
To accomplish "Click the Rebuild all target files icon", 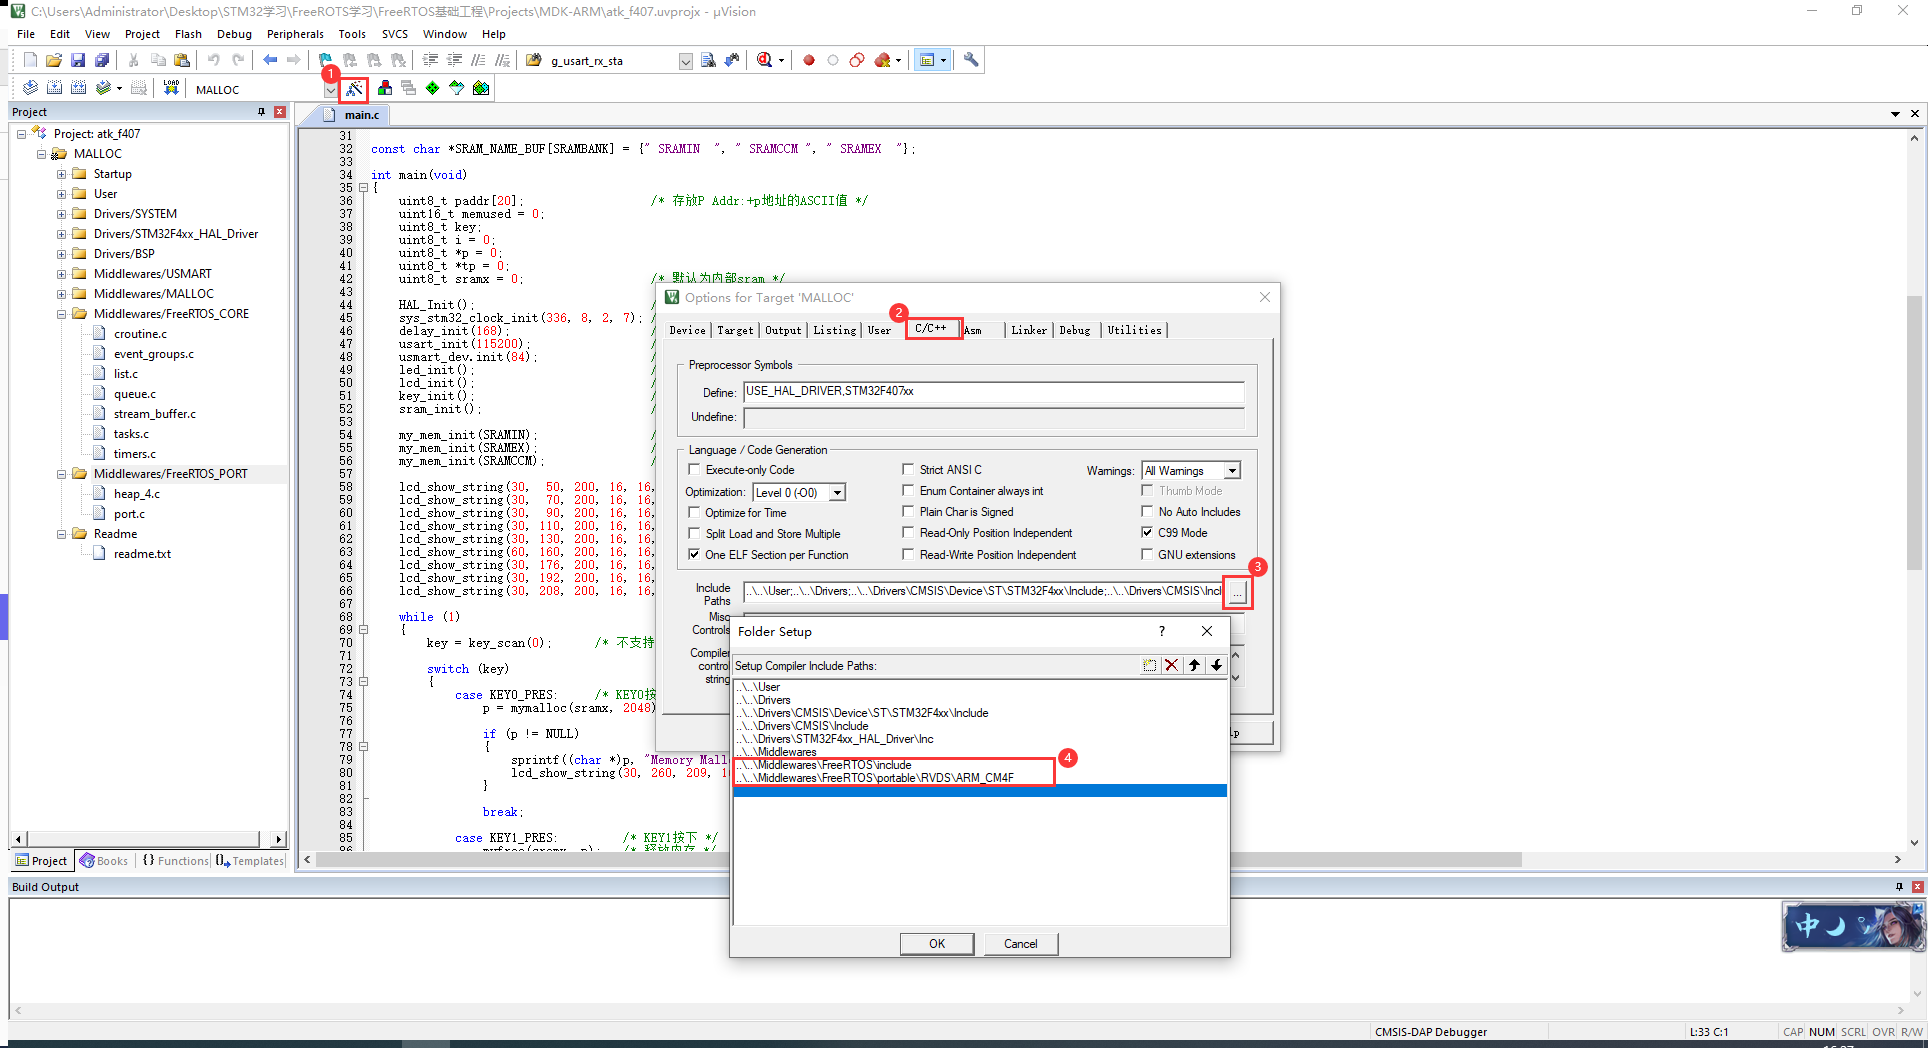I will click(78, 88).
